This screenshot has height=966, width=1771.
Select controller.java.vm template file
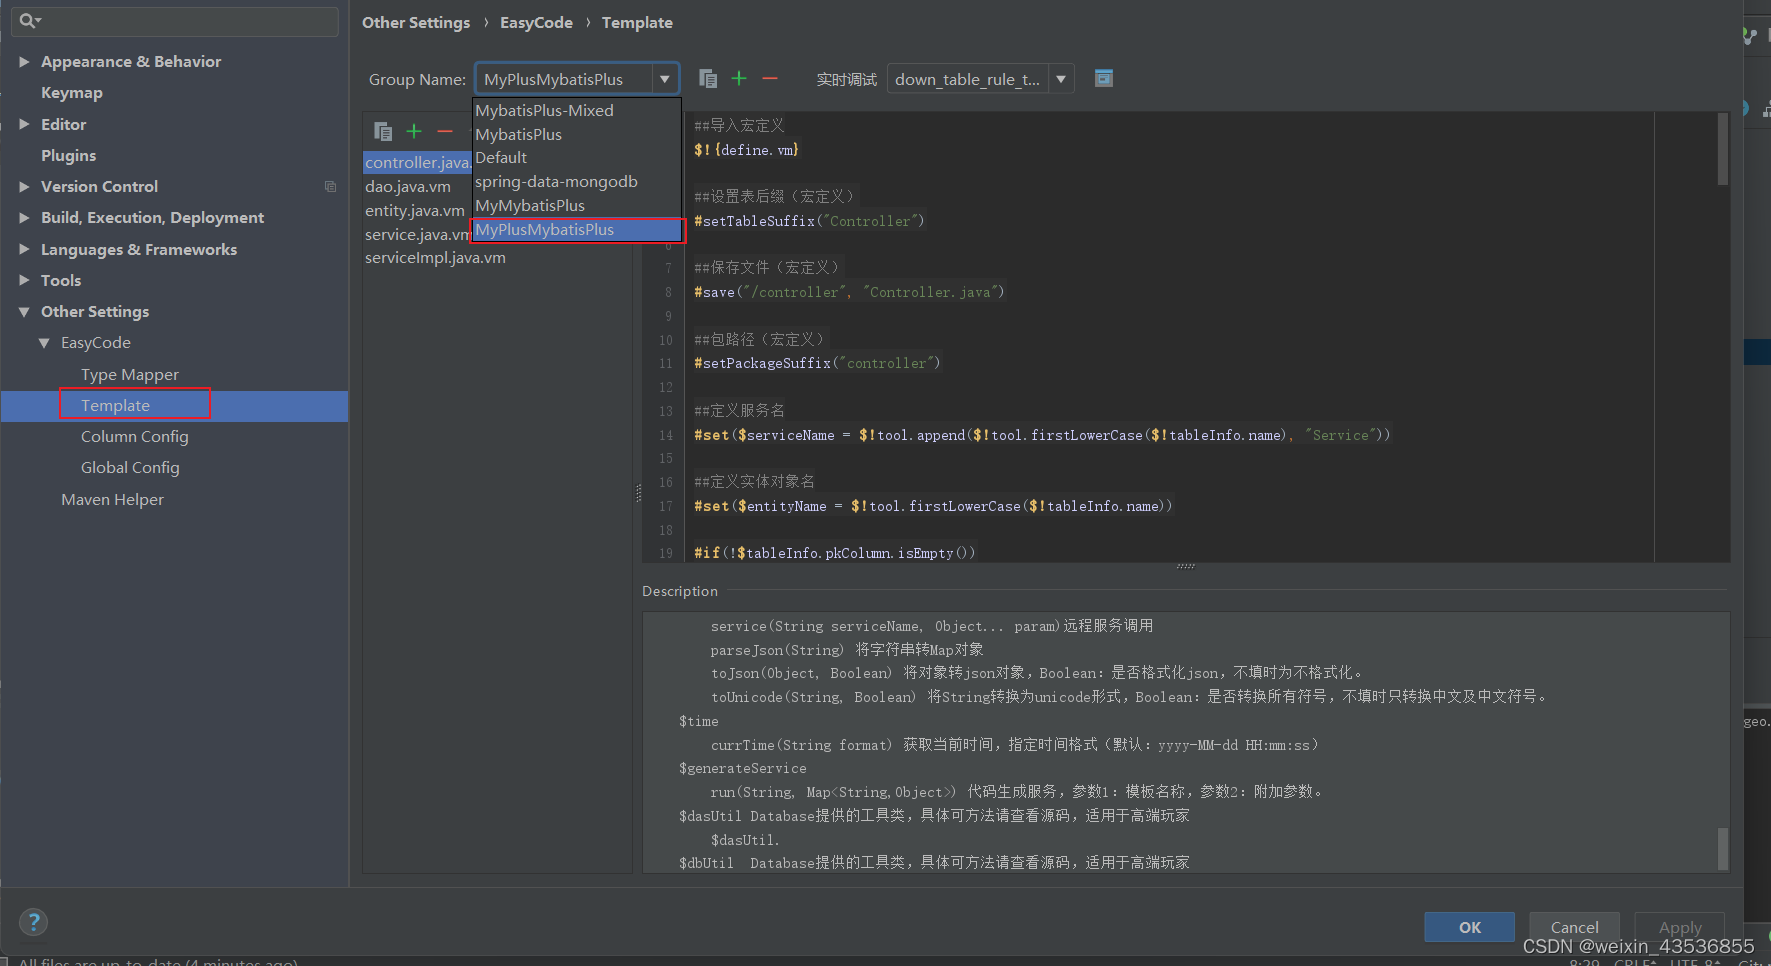[x=417, y=162]
